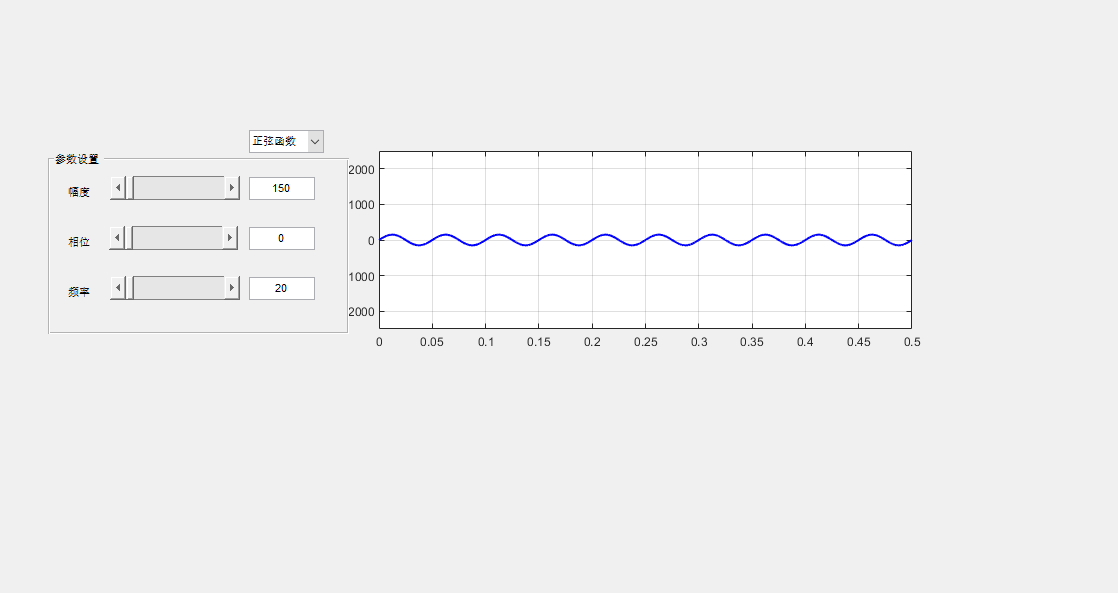
Task: Click the 幅度 slider track
Action: tap(178, 188)
